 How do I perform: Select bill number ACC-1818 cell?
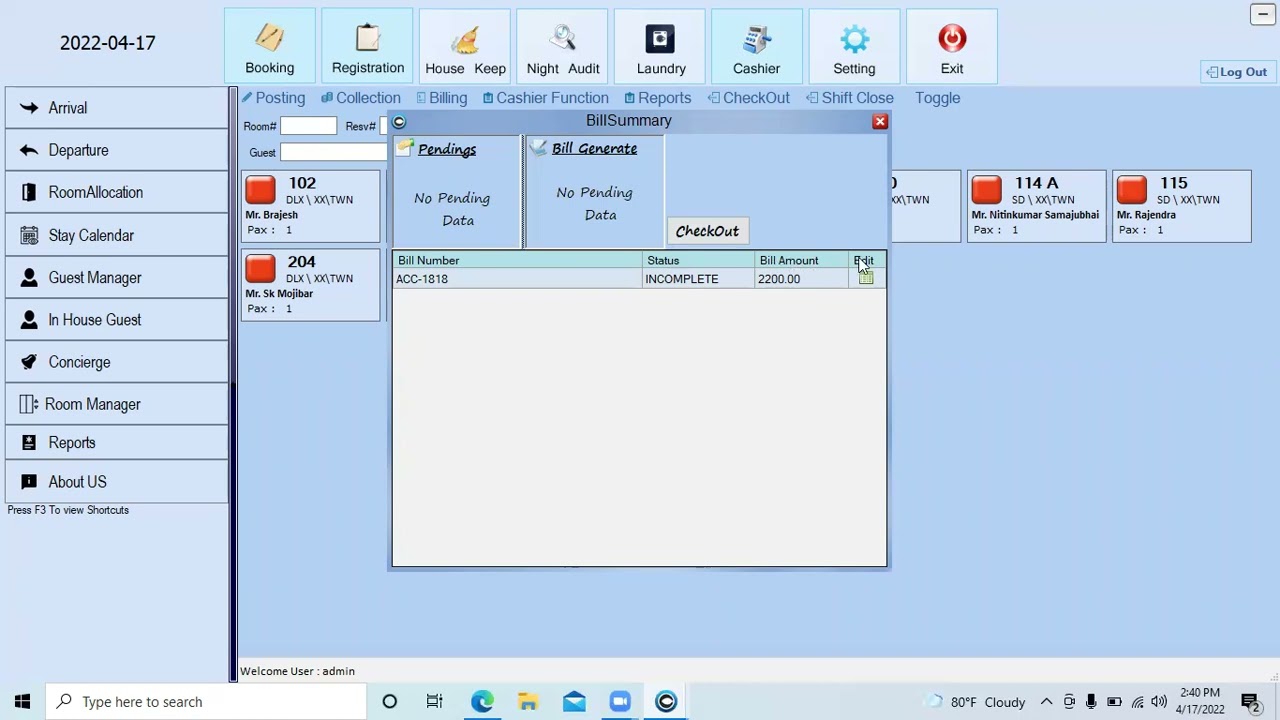(517, 279)
